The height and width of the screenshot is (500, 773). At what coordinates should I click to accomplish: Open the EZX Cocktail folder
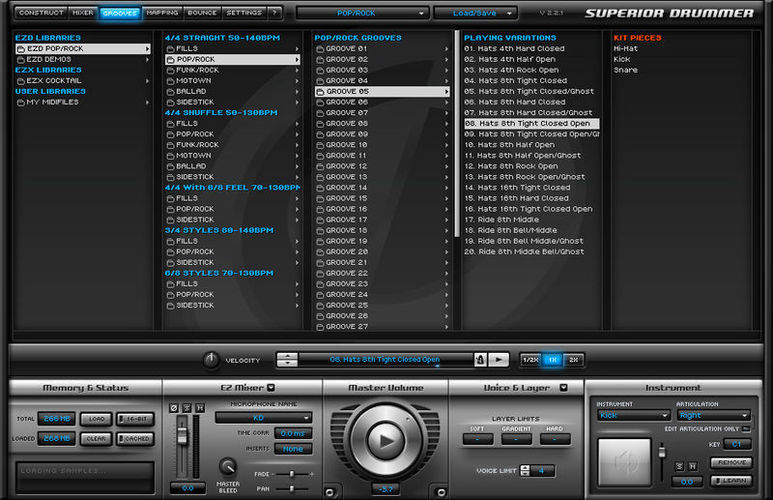83,80
